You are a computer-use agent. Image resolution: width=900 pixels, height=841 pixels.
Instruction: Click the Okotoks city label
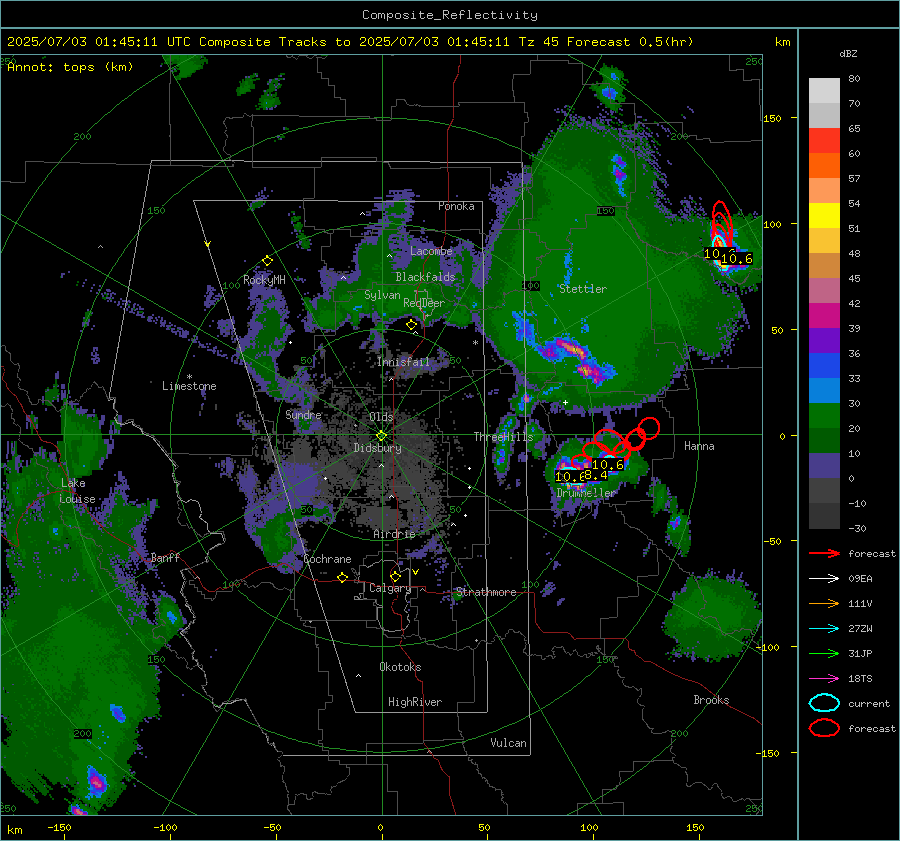pos(400,667)
